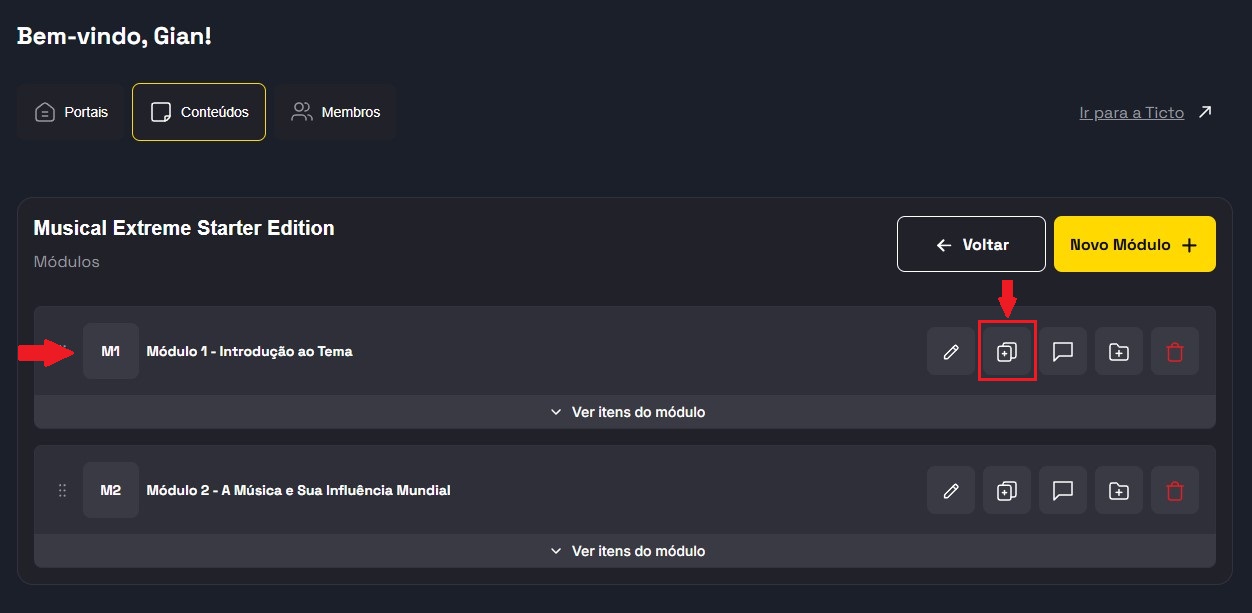This screenshot has width=1252, height=613.
Task: Click the drag handle of Módulo 2
Action: coord(62,490)
